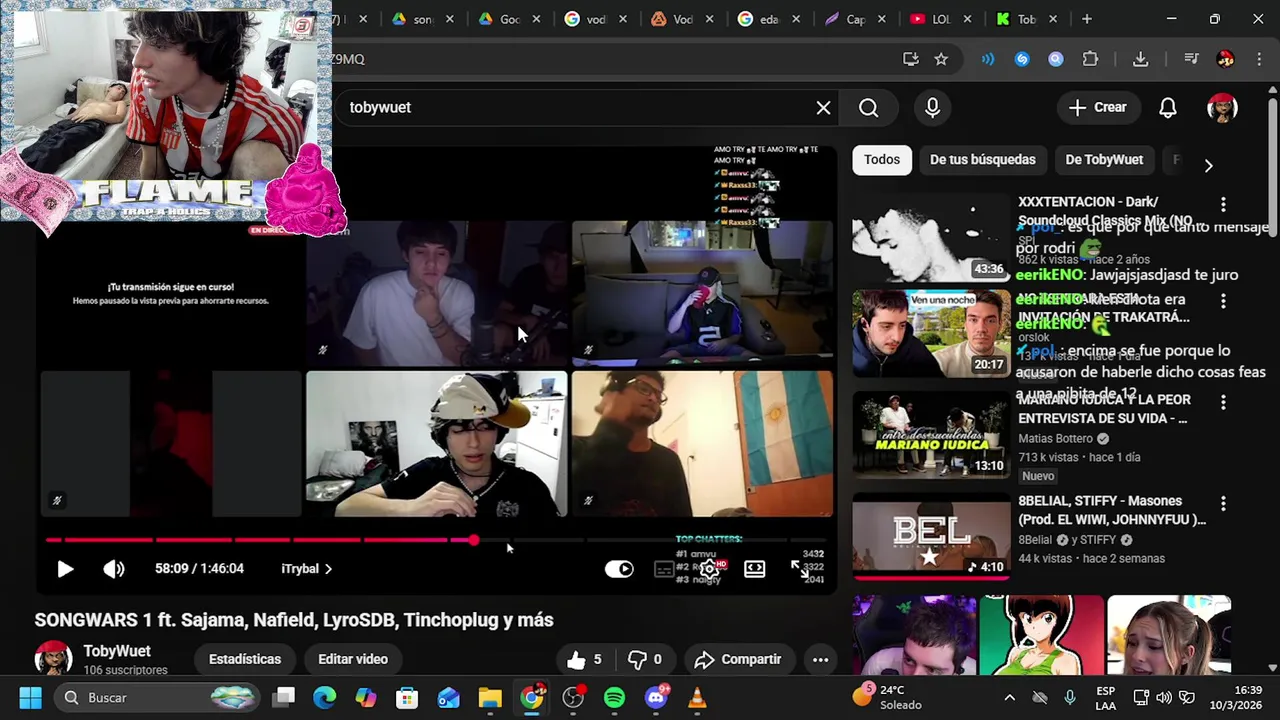Open the Chrome three-dot menu
This screenshot has height=720, width=1280.
coord(1259,59)
